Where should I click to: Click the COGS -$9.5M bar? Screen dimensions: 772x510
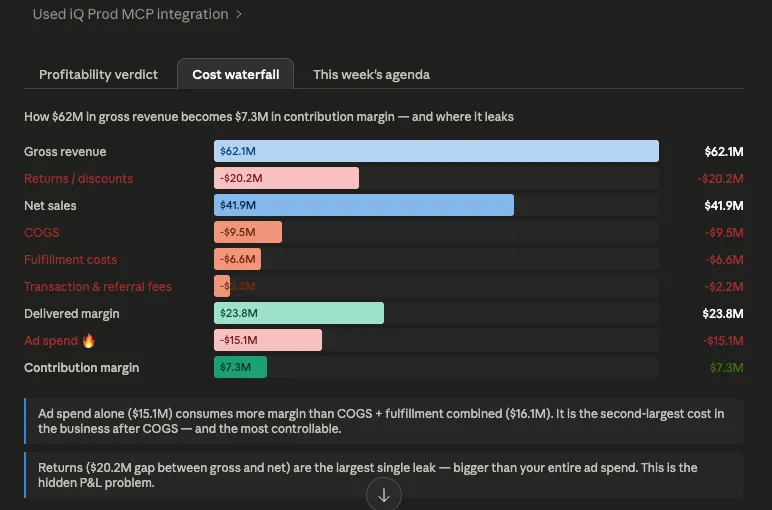click(248, 232)
